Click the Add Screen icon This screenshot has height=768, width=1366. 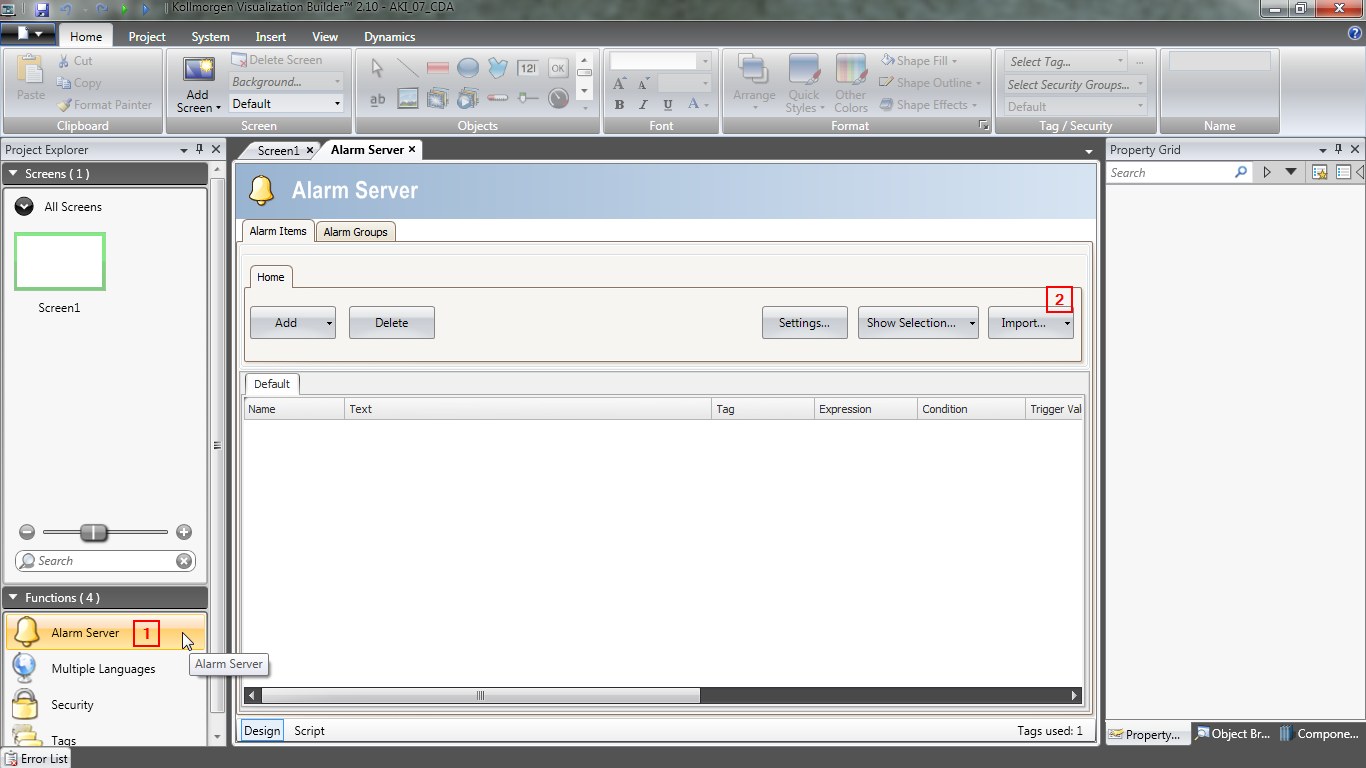198,70
